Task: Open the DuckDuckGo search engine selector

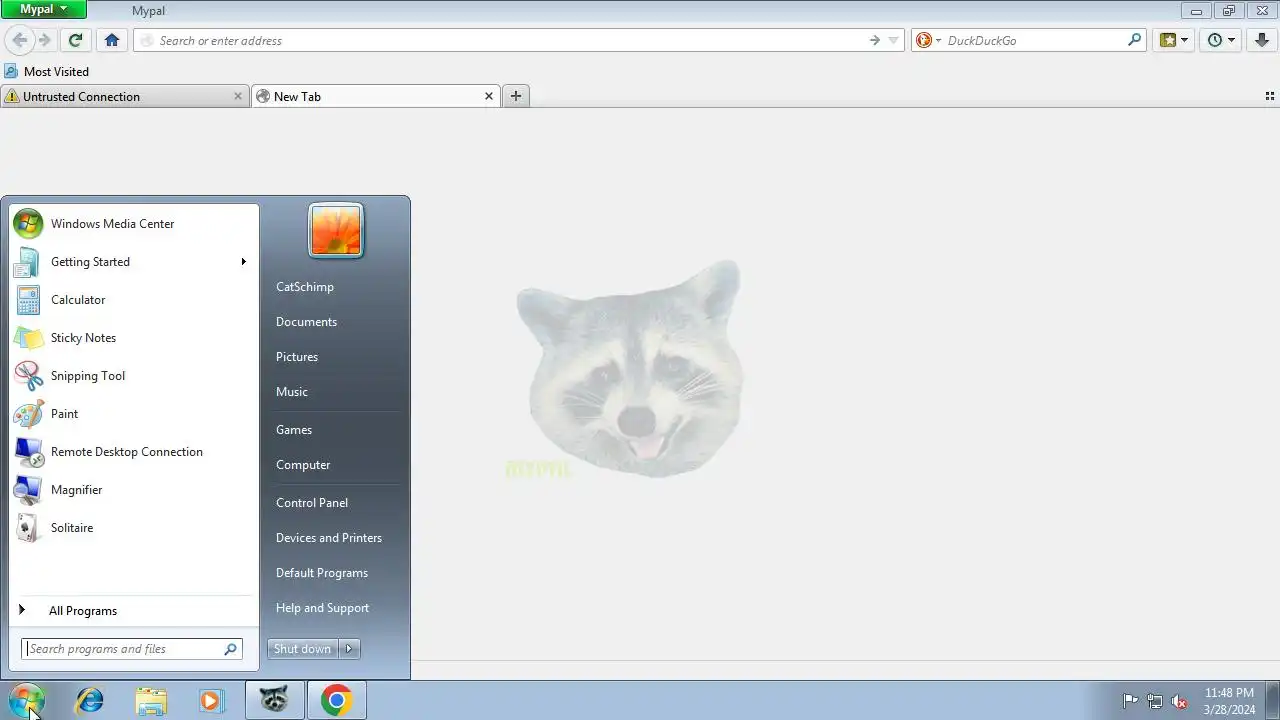Action: coord(928,40)
